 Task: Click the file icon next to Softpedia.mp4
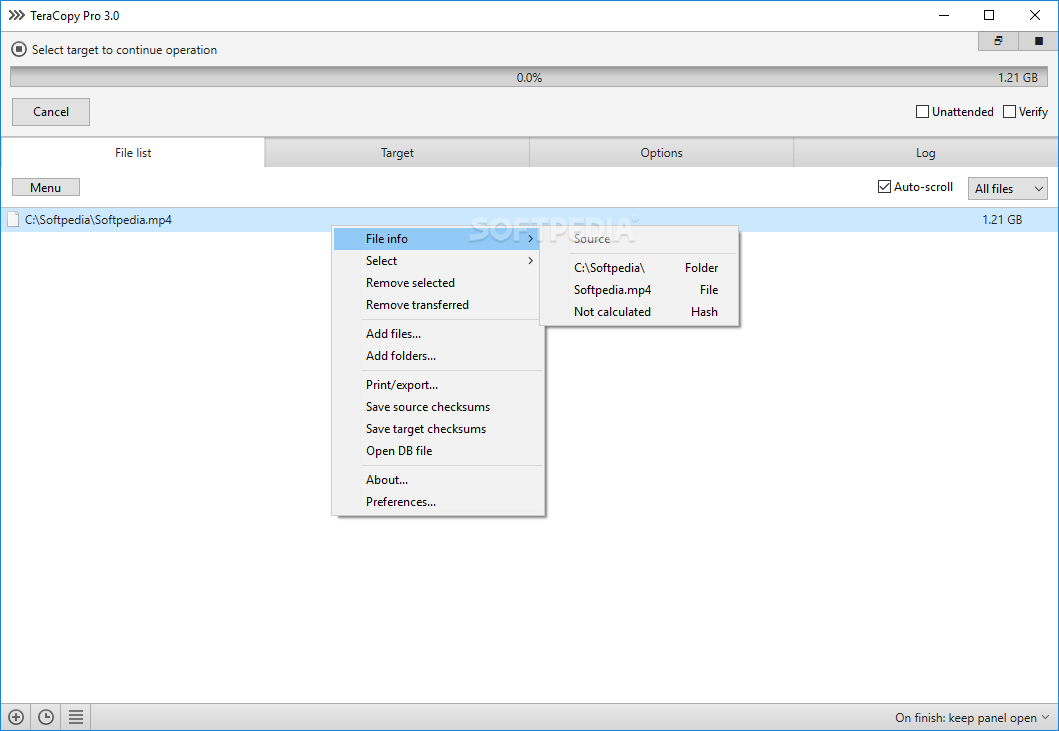pyautogui.click(x=13, y=220)
